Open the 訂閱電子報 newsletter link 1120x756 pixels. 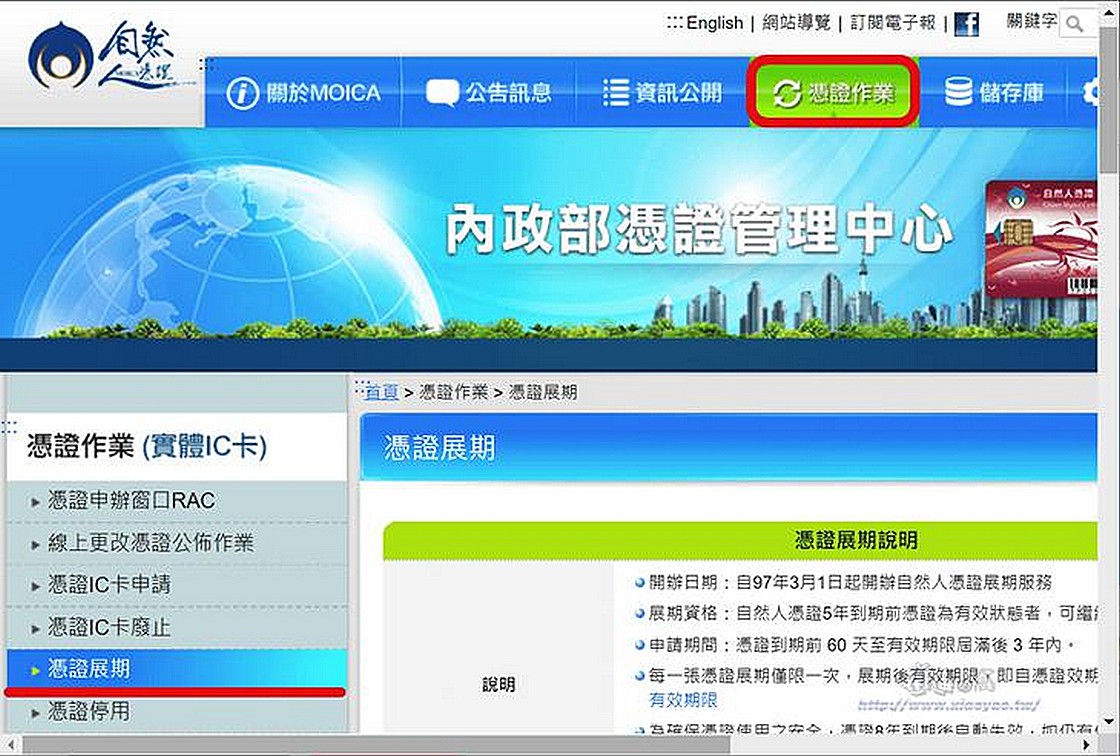tap(893, 23)
